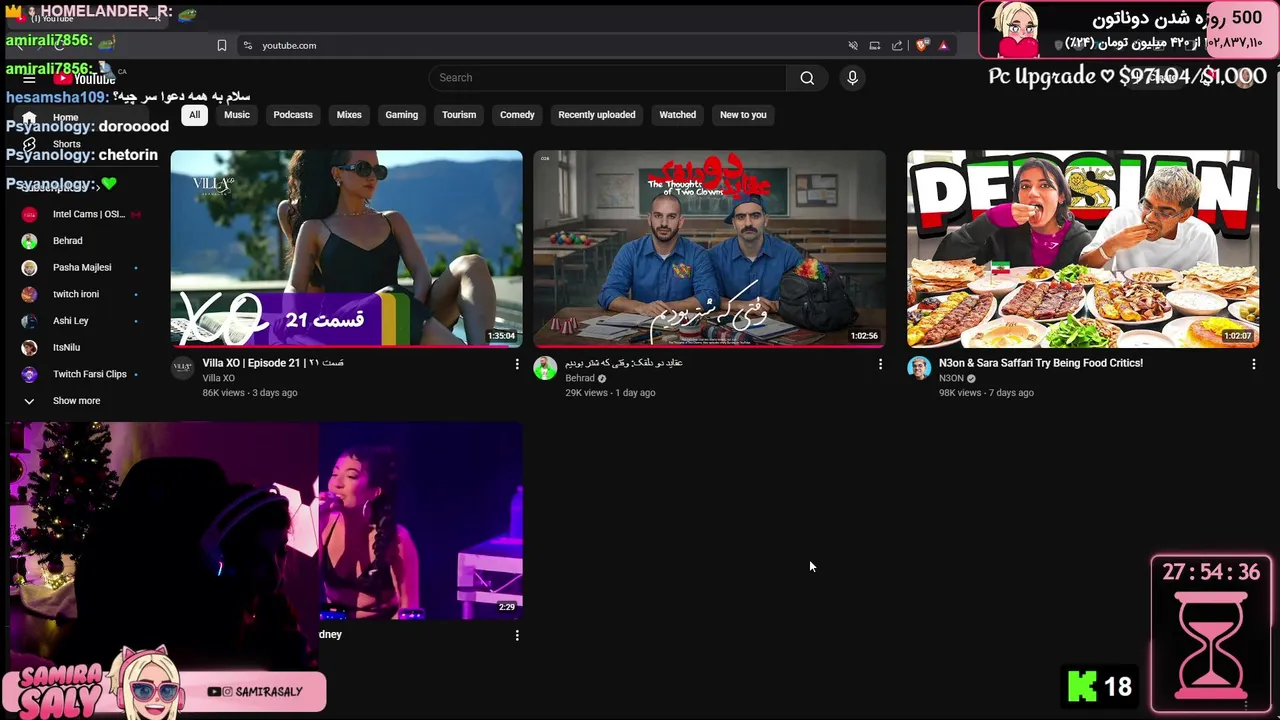Open Pasha Majlesi avatar in sidebar
Viewport: 1280px width, 720px height.
29,268
